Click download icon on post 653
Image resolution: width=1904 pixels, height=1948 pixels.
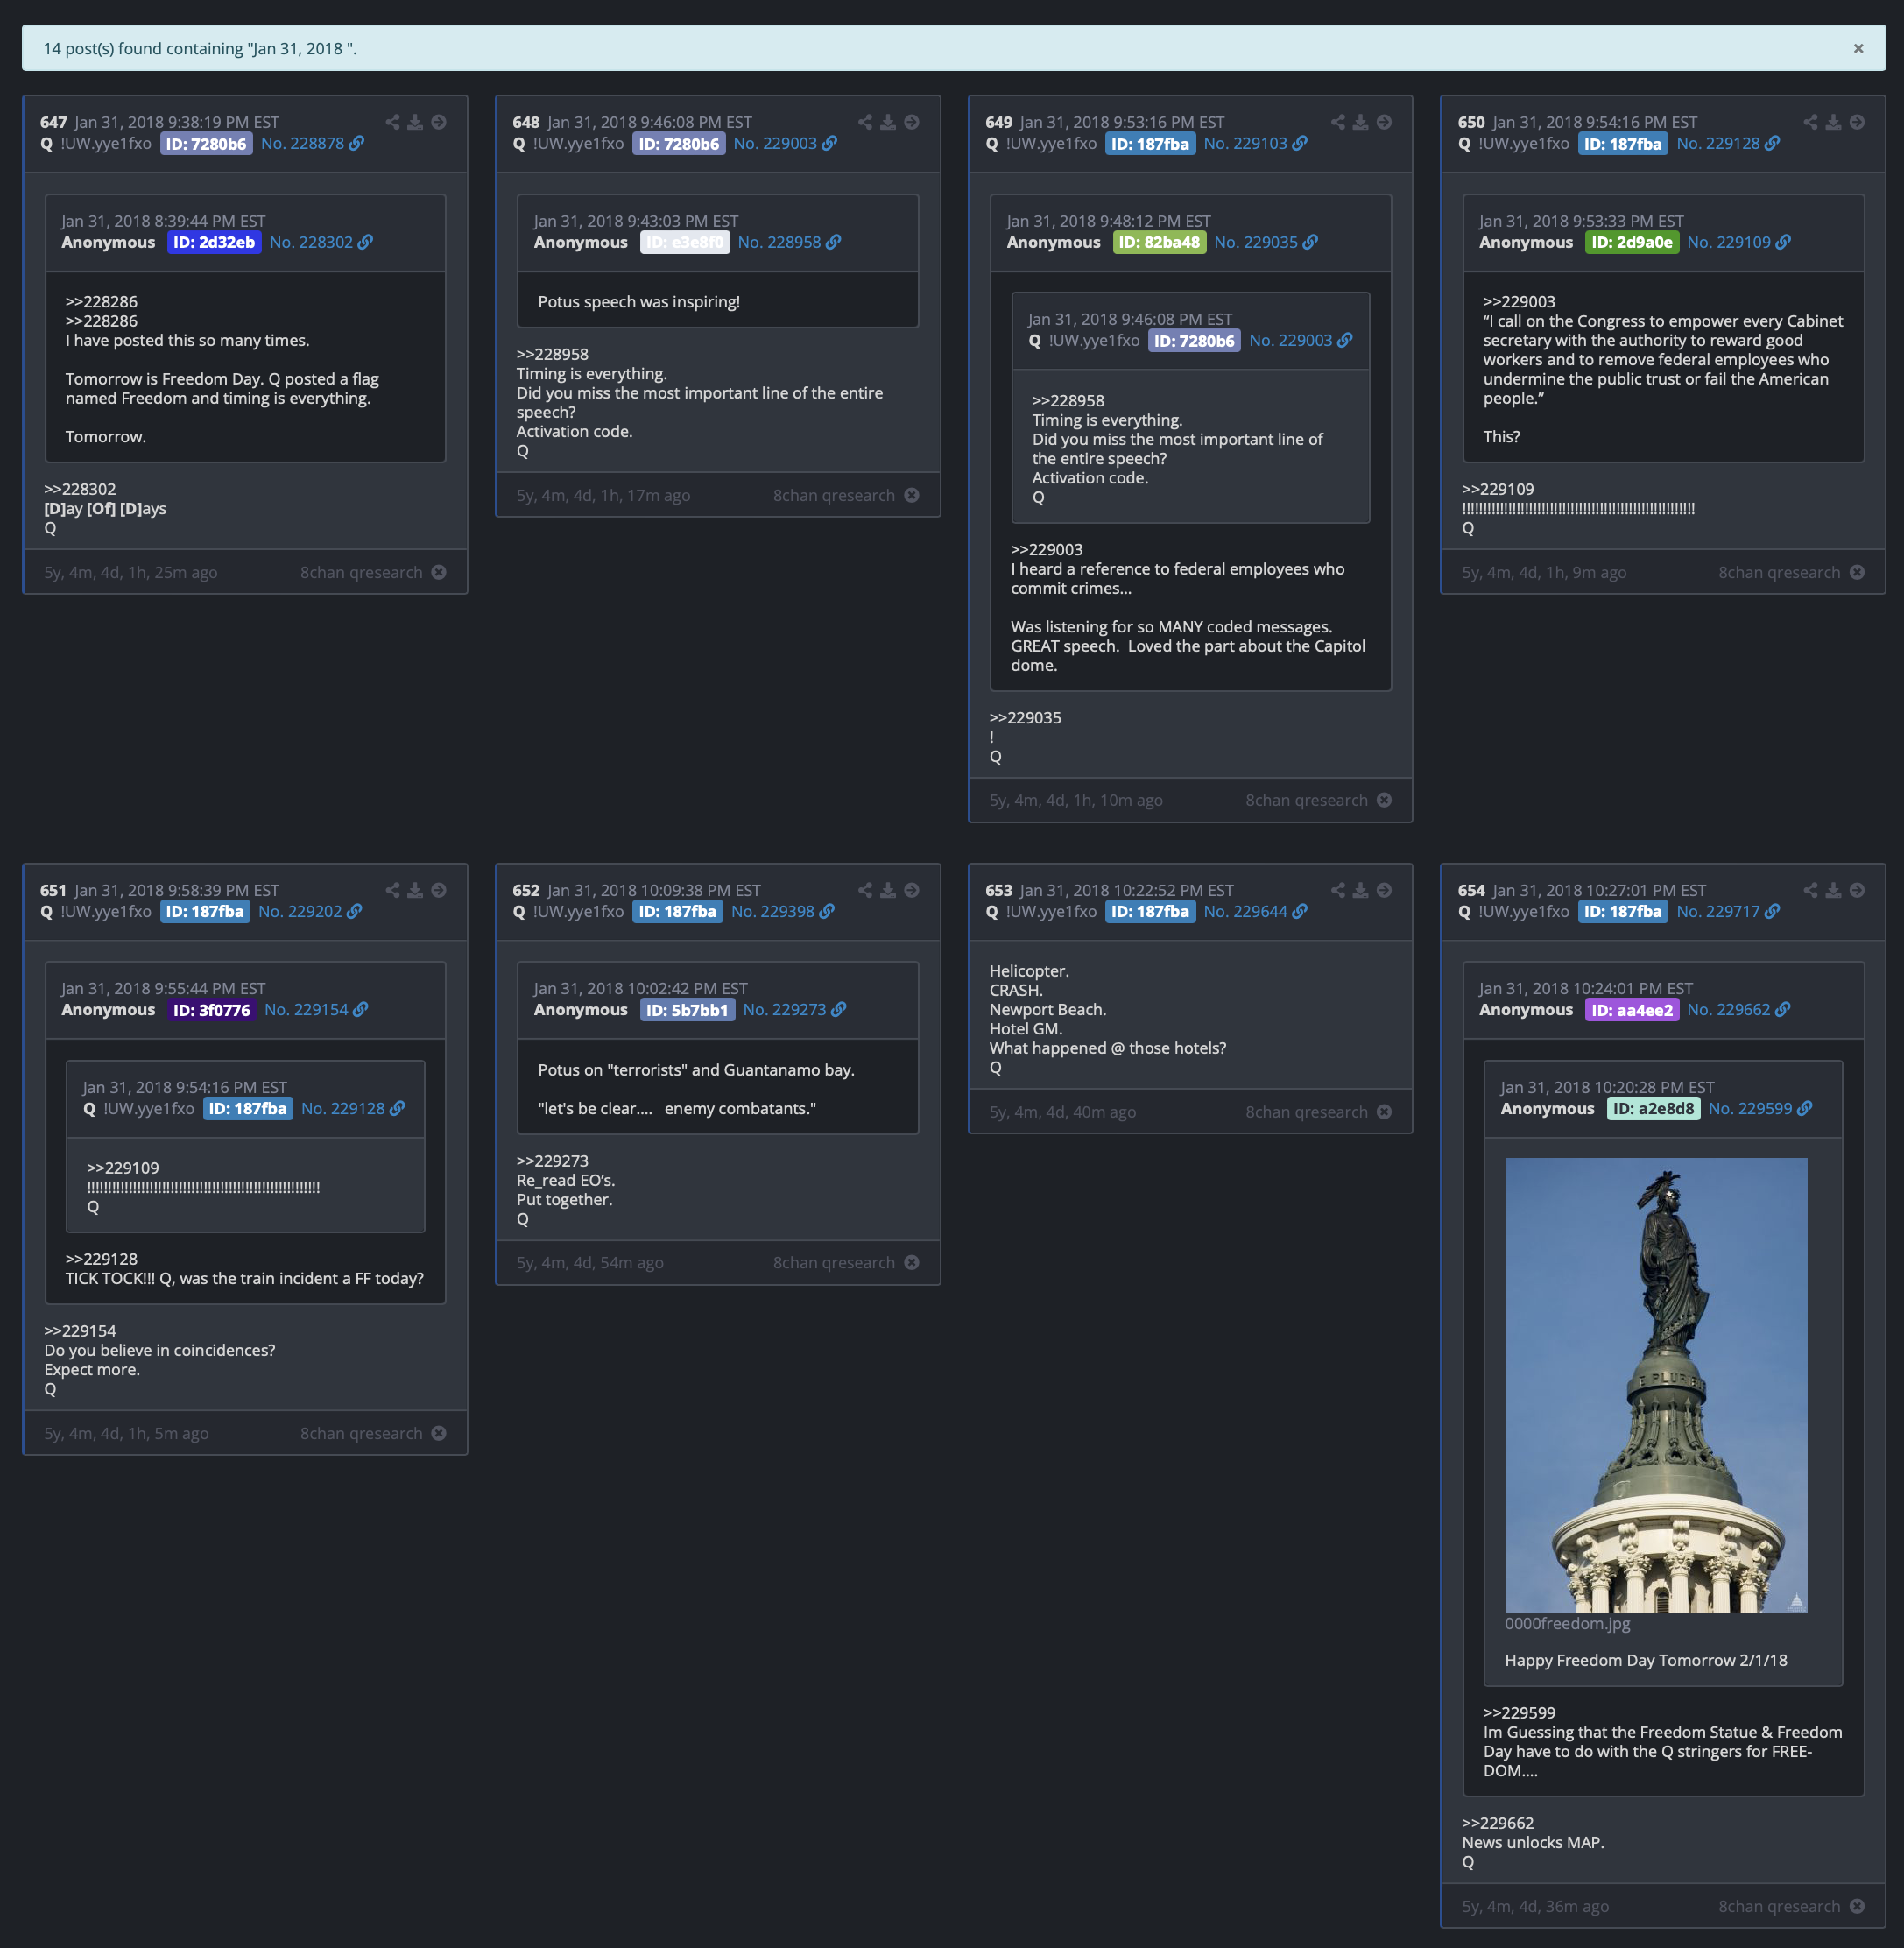pos(1361,890)
